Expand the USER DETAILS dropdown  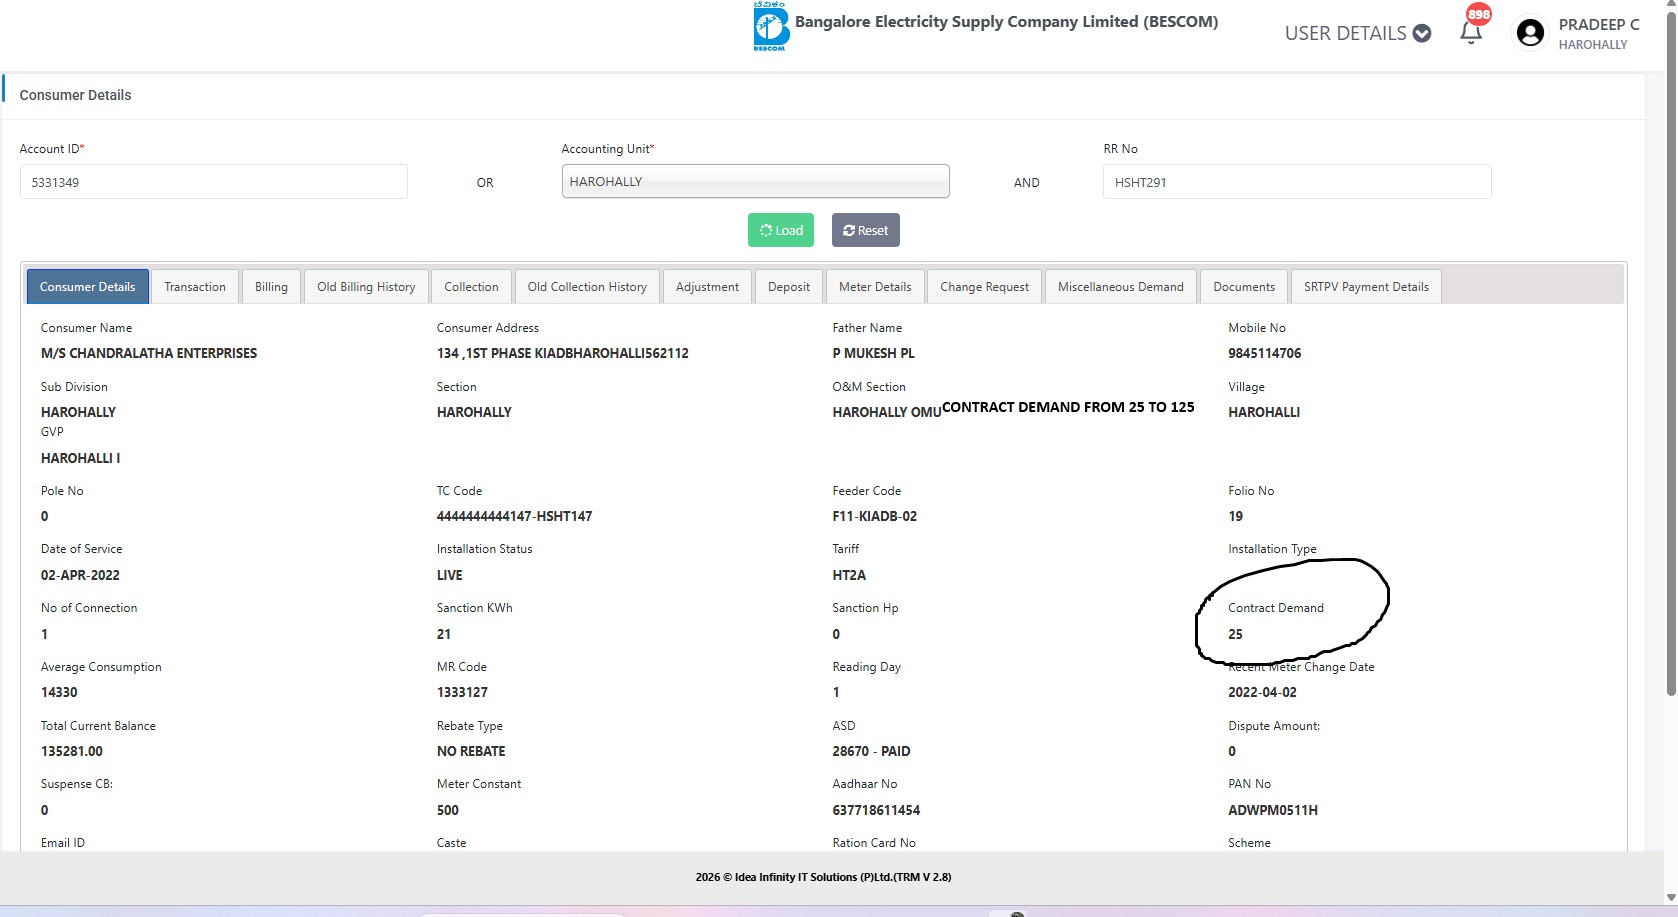coord(1357,33)
